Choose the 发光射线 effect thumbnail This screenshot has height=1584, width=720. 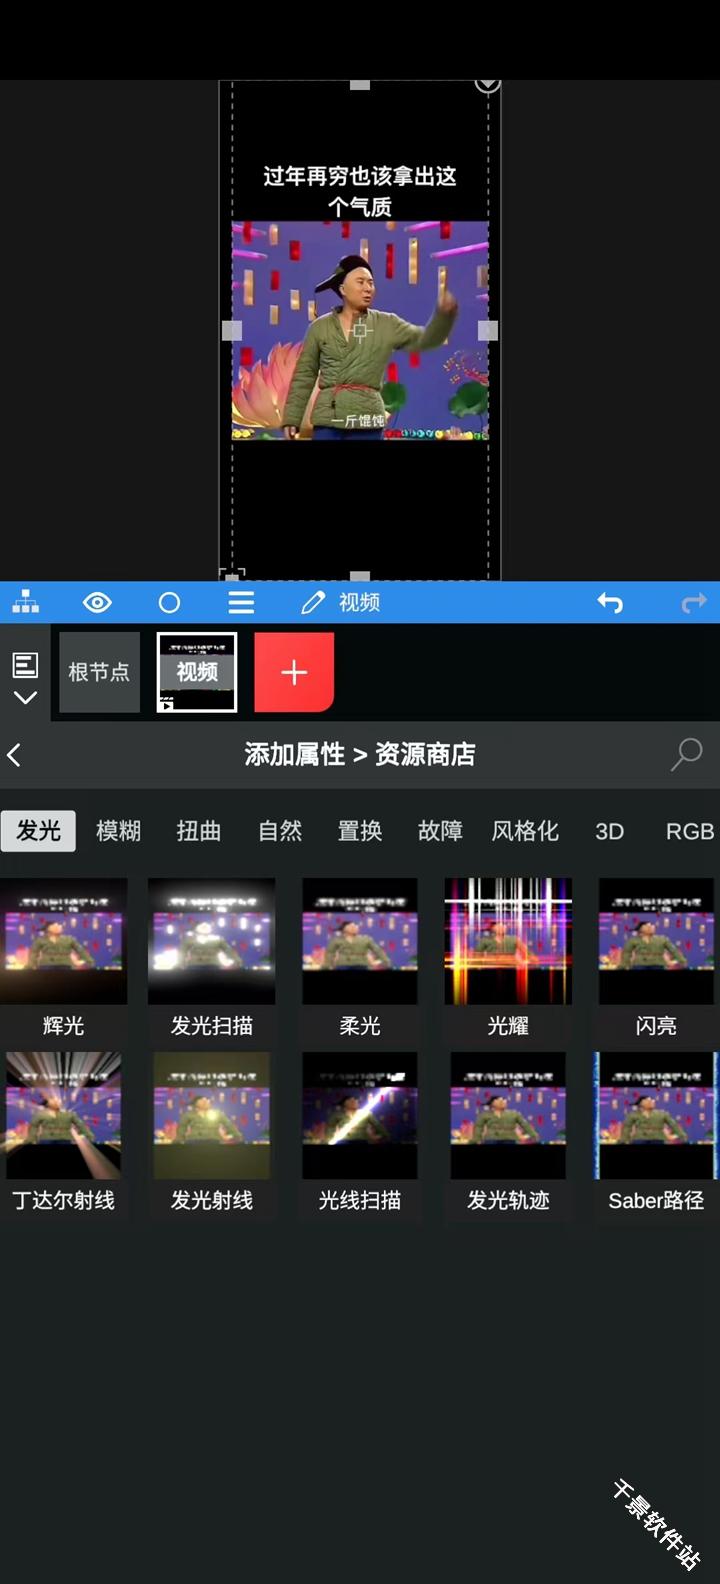pyautogui.click(x=211, y=1115)
